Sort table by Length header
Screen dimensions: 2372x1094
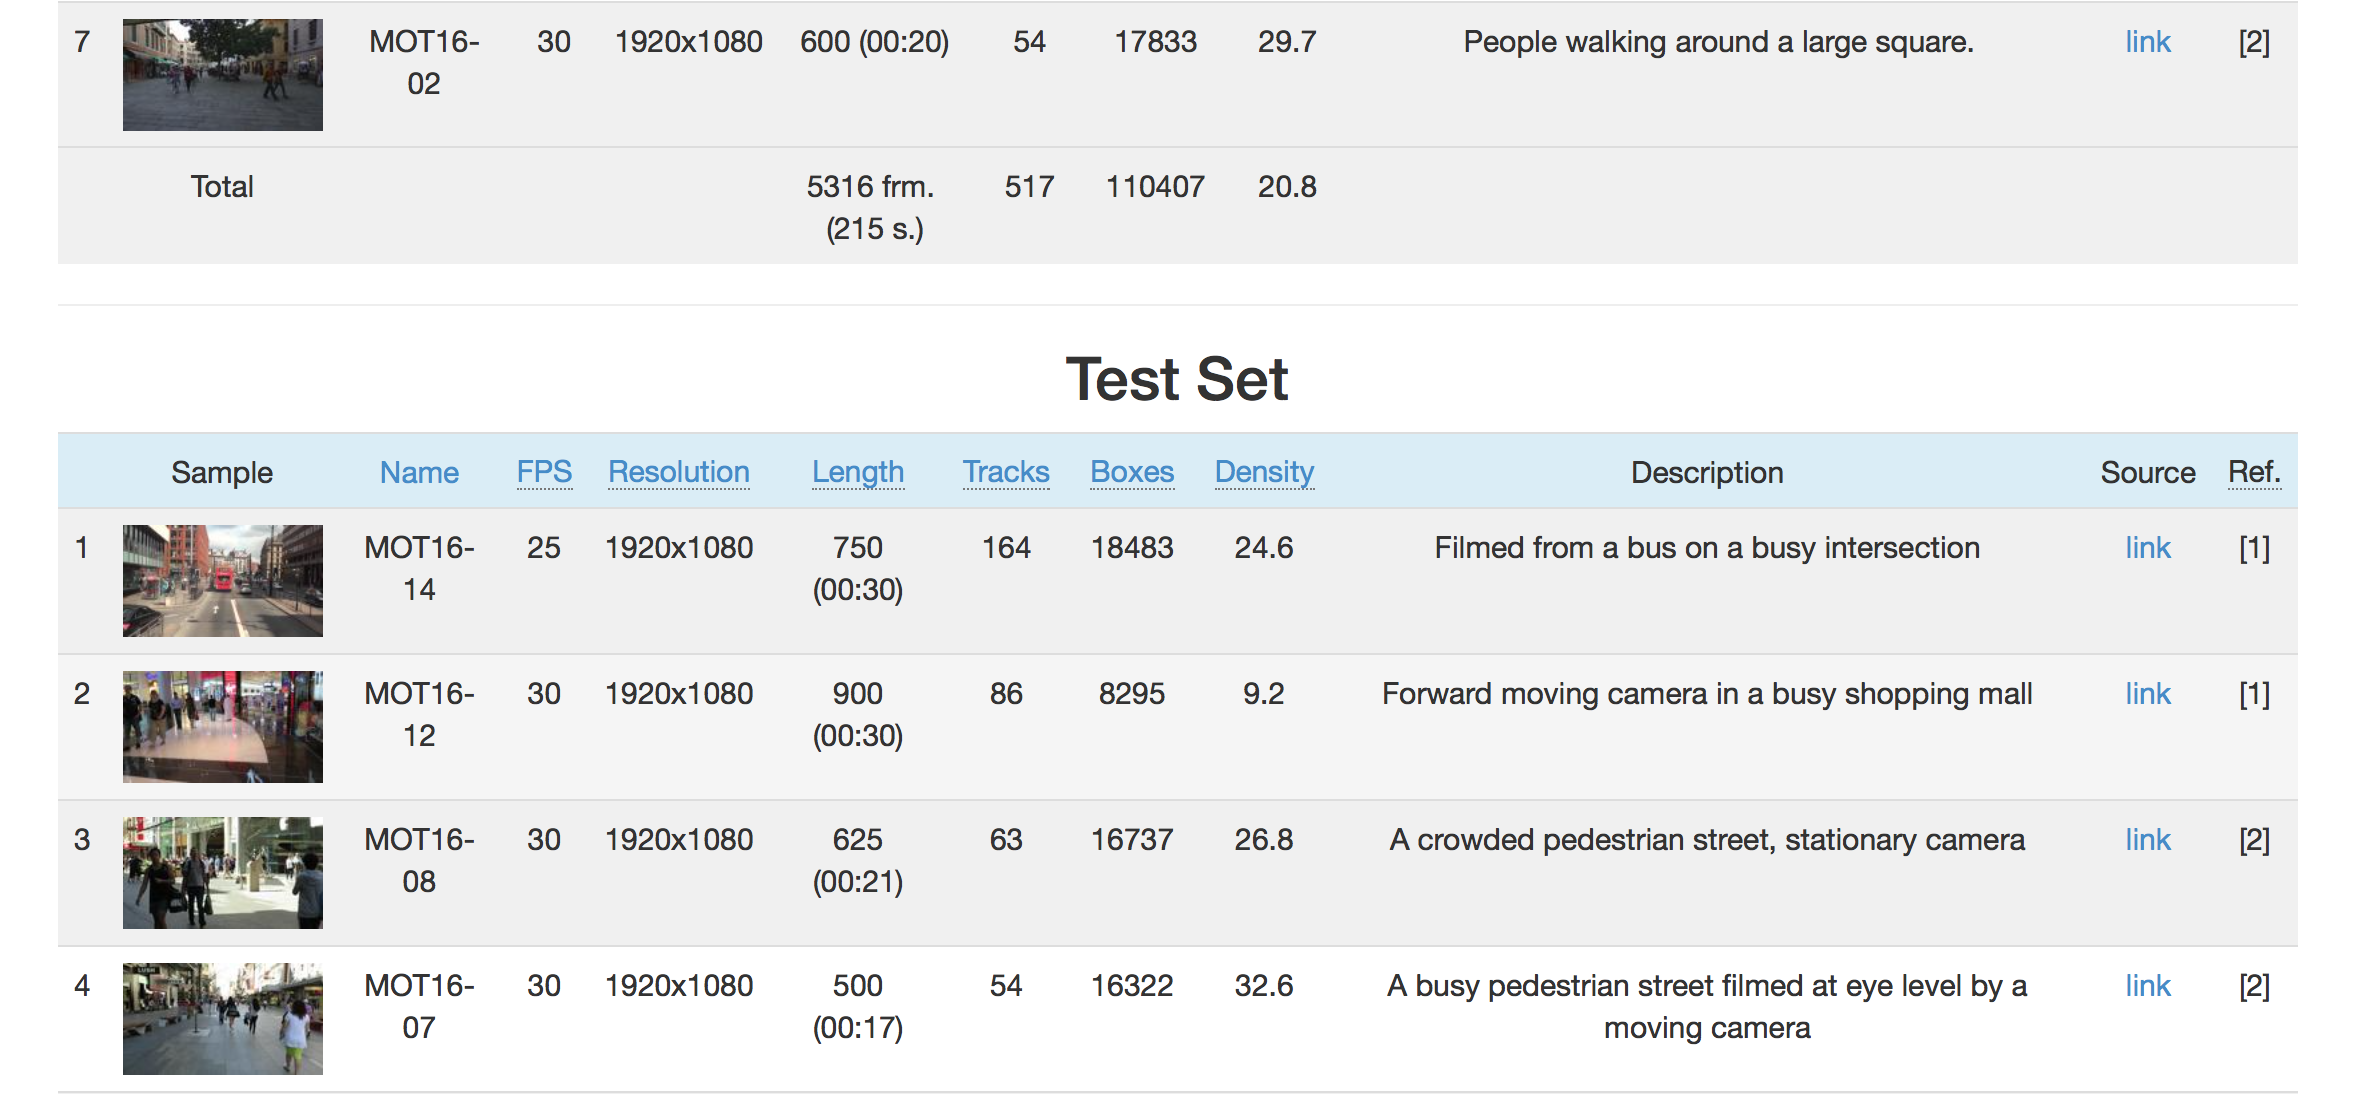pyautogui.click(x=857, y=472)
